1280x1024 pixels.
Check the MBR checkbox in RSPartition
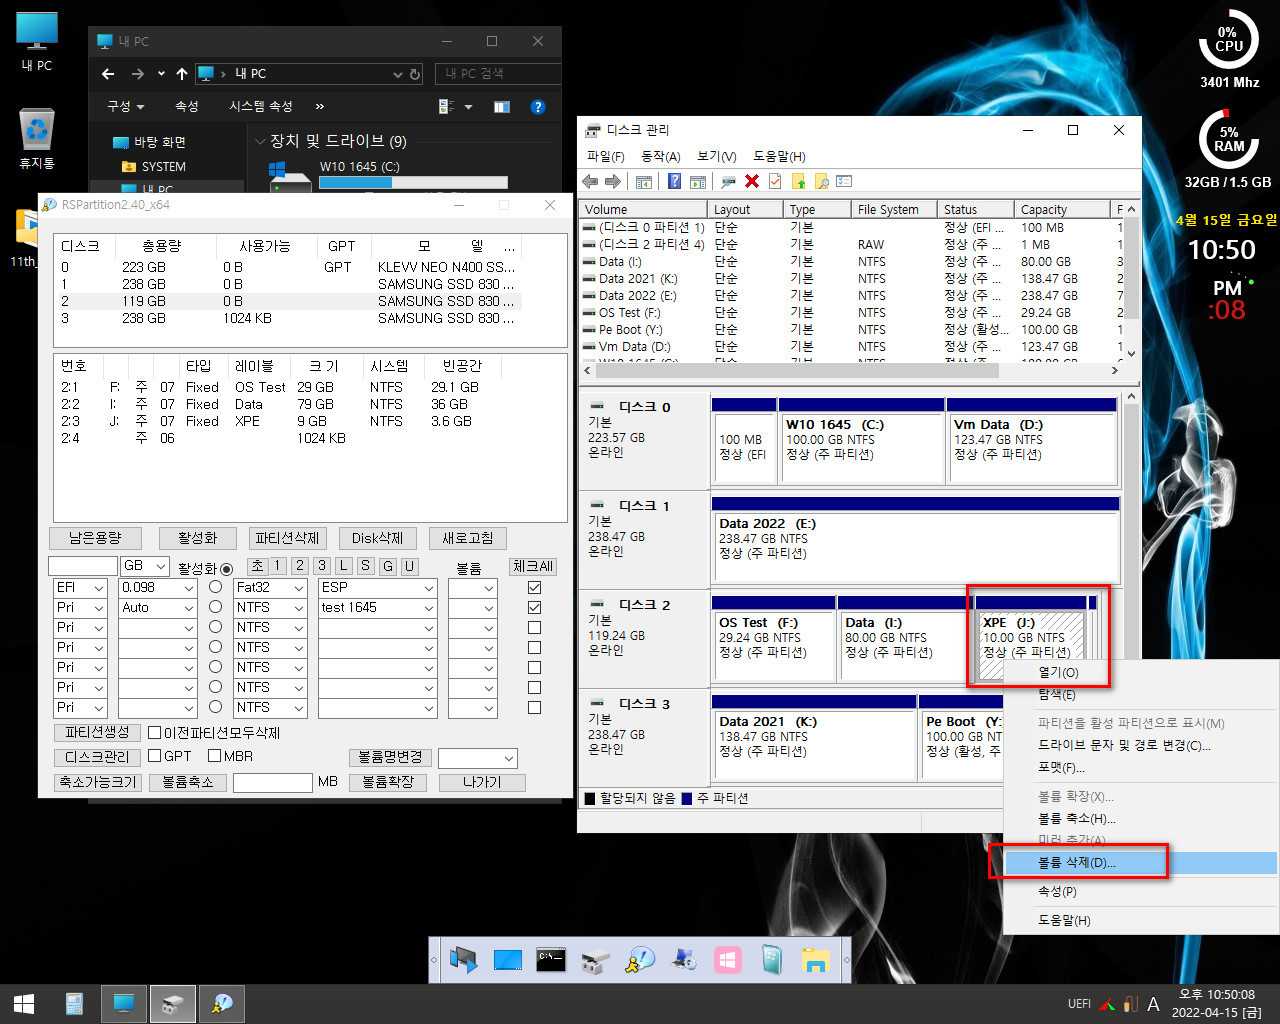(214, 756)
